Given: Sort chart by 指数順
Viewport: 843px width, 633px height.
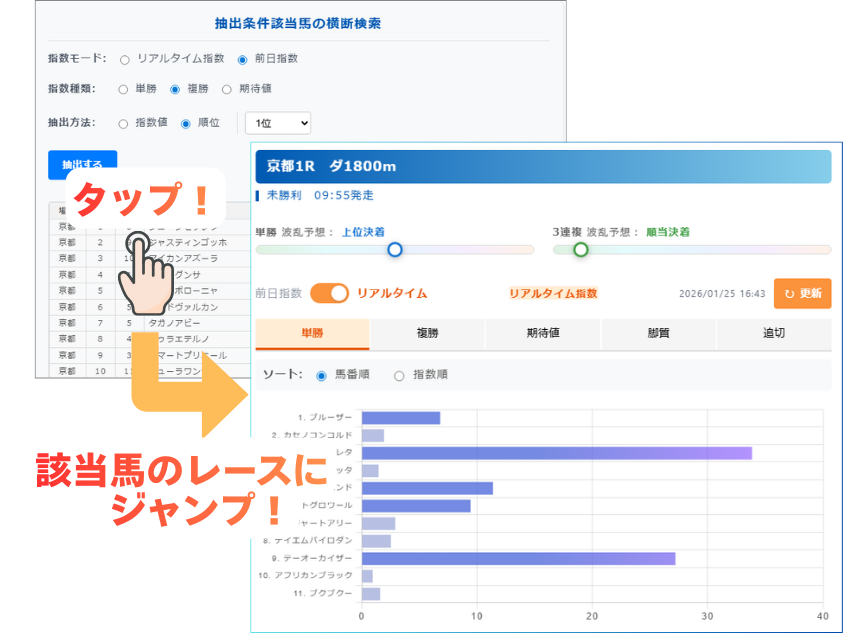Looking at the screenshot, I should [399, 376].
